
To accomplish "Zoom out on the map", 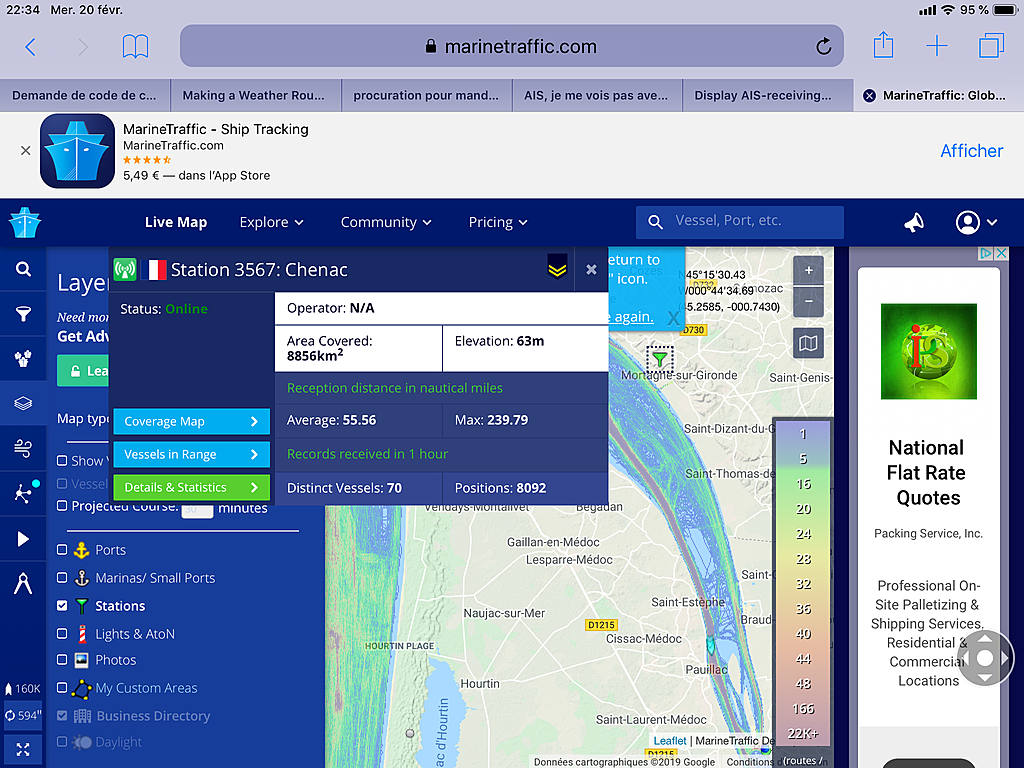I will pyautogui.click(x=808, y=301).
